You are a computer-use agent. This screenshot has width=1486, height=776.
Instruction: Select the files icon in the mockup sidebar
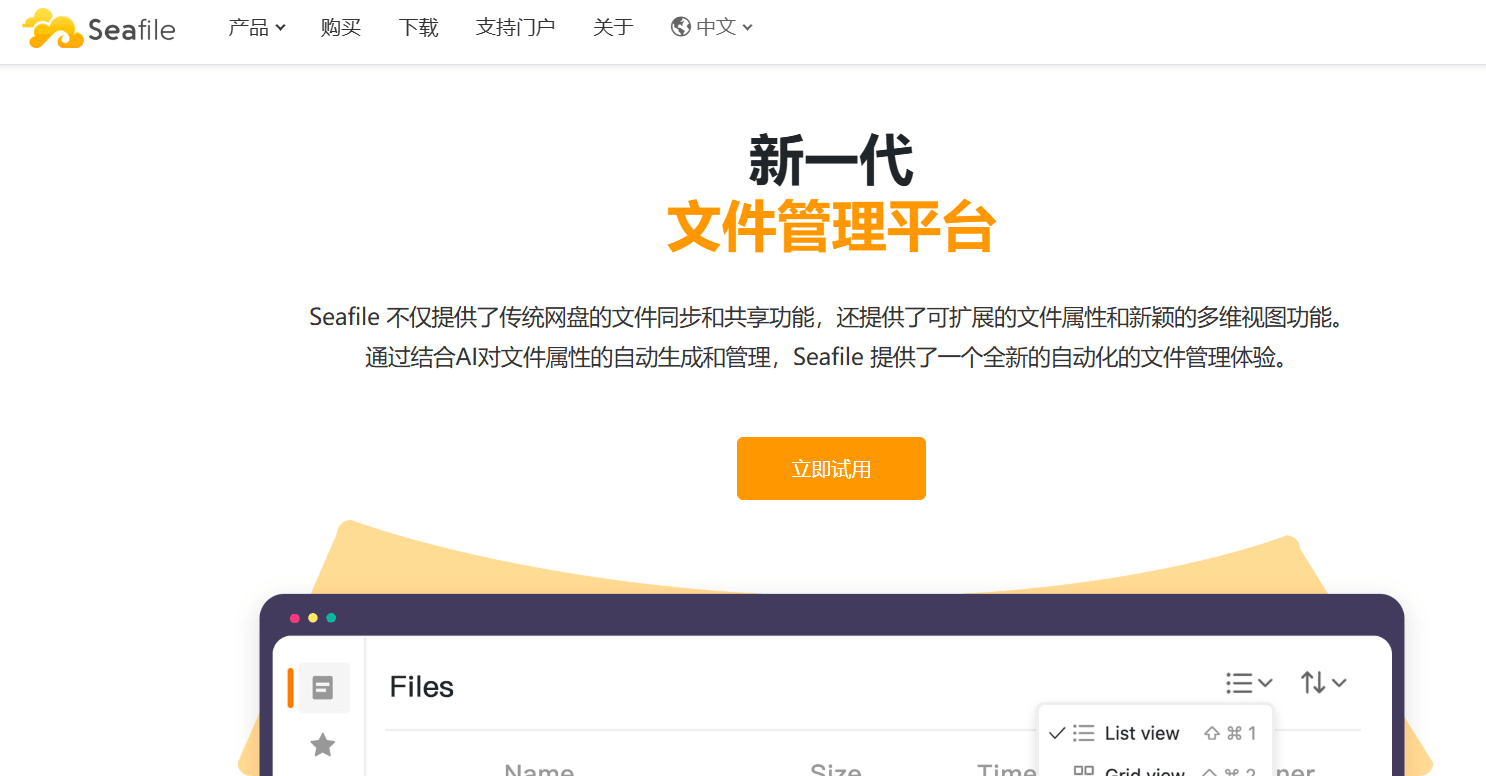coord(323,688)
